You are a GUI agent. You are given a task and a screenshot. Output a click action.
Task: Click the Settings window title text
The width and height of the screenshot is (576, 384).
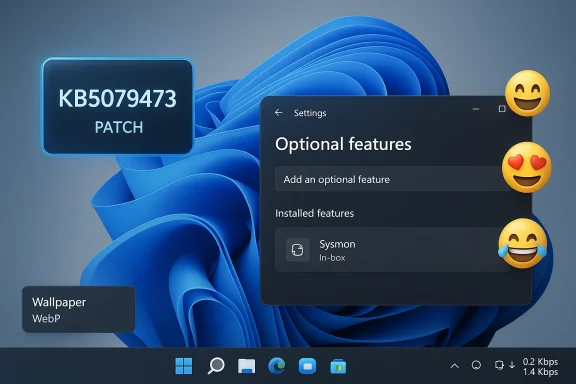pos(310,113)
